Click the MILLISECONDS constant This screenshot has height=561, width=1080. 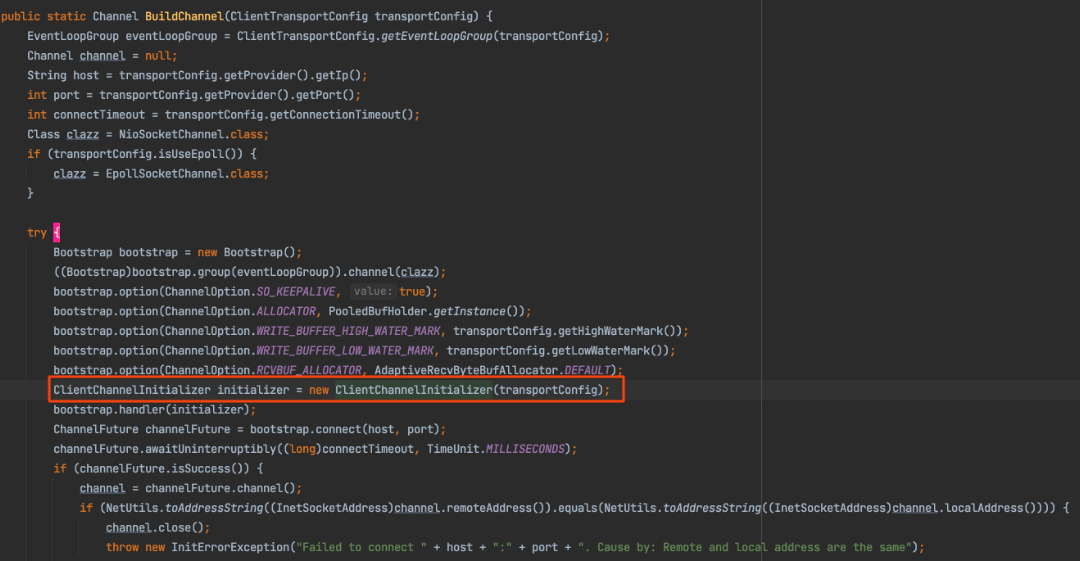[x=525, y=449]
